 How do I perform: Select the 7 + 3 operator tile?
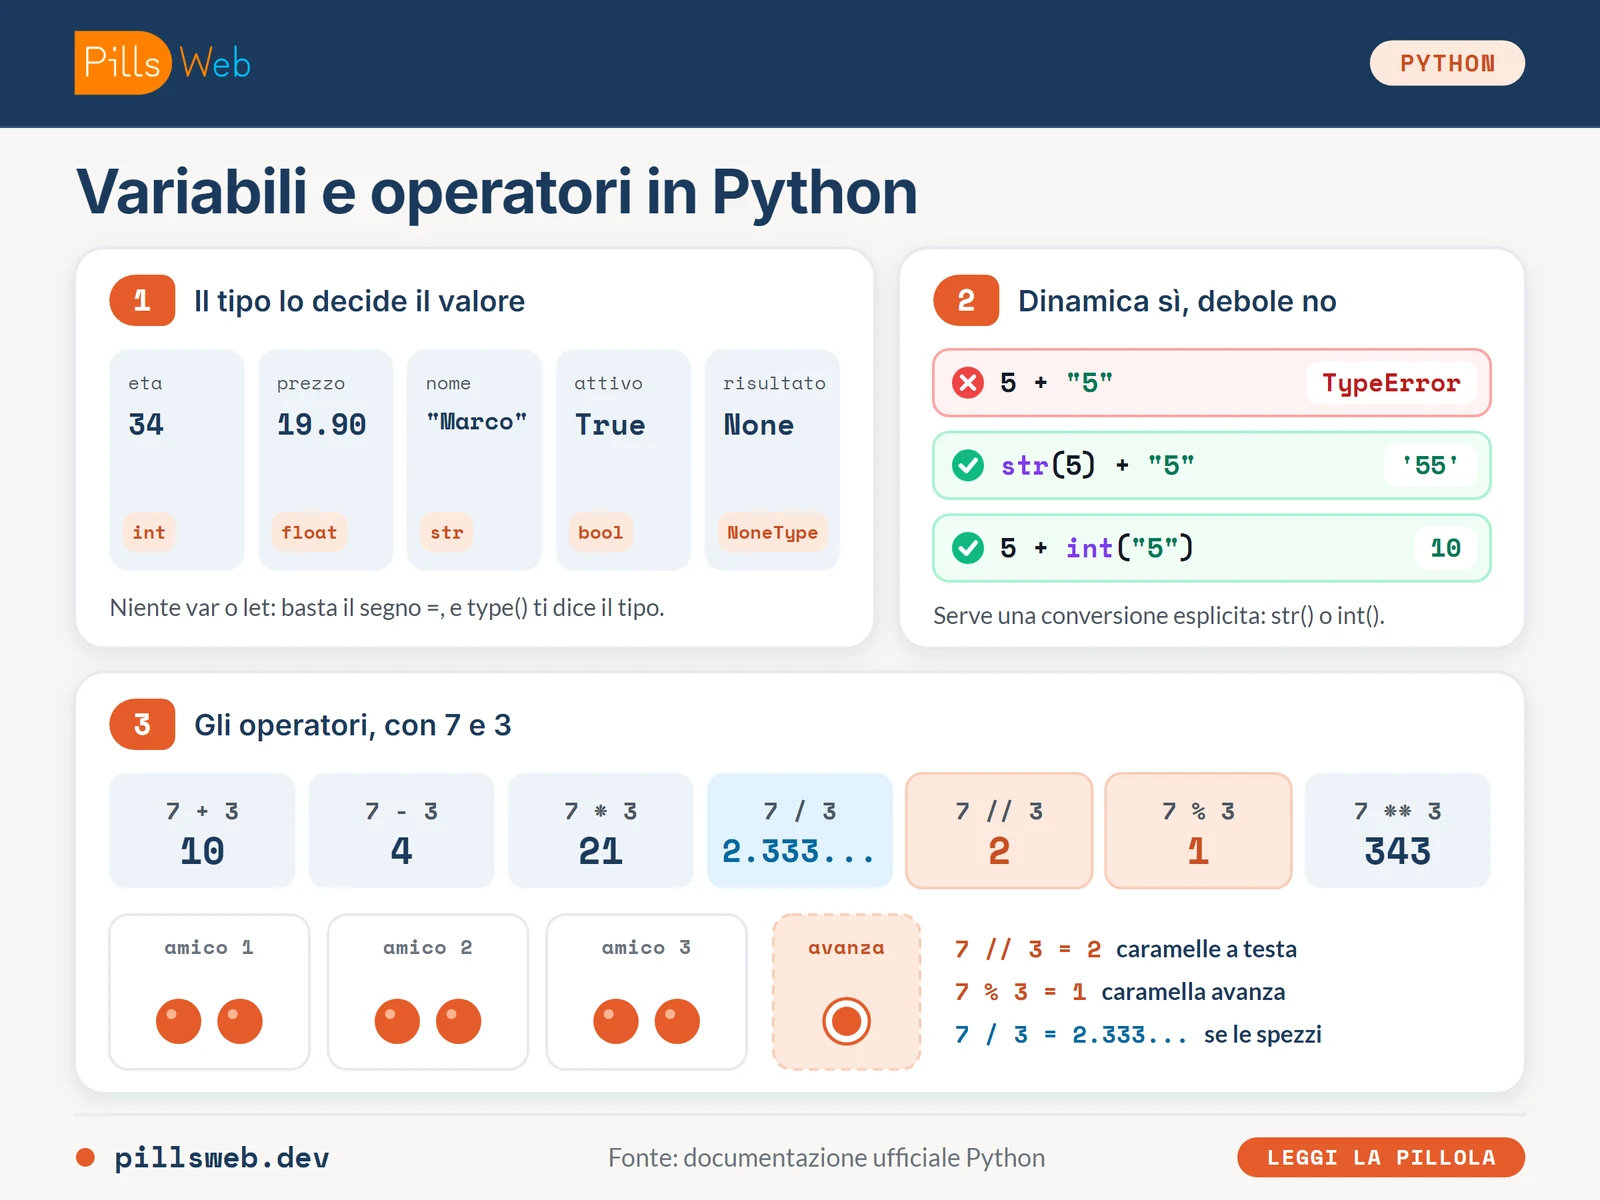(x=202, y=830)
